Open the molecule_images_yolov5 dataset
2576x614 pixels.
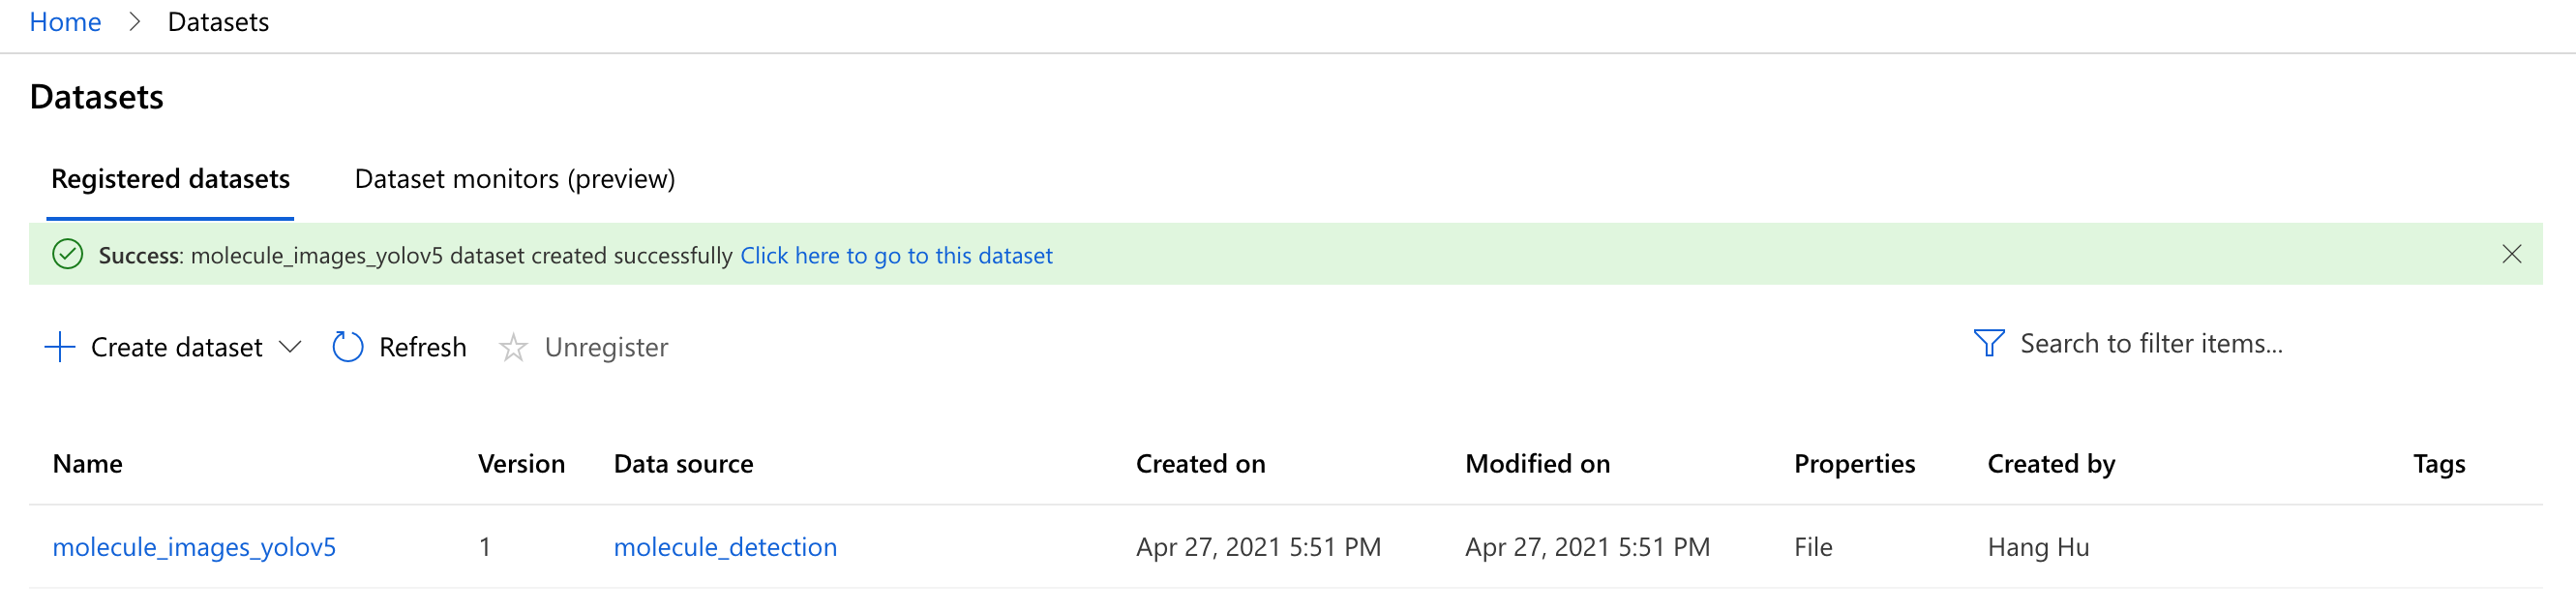194,547
